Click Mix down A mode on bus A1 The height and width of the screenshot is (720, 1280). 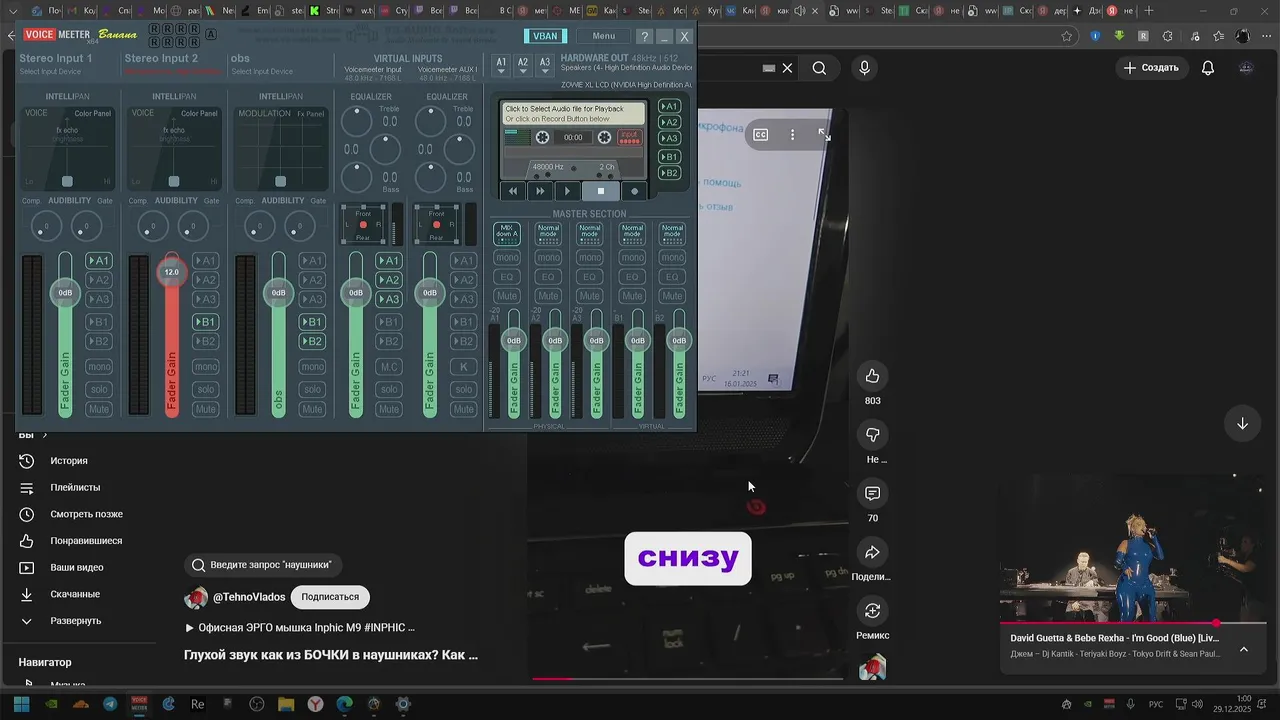[x=507, y=234]
